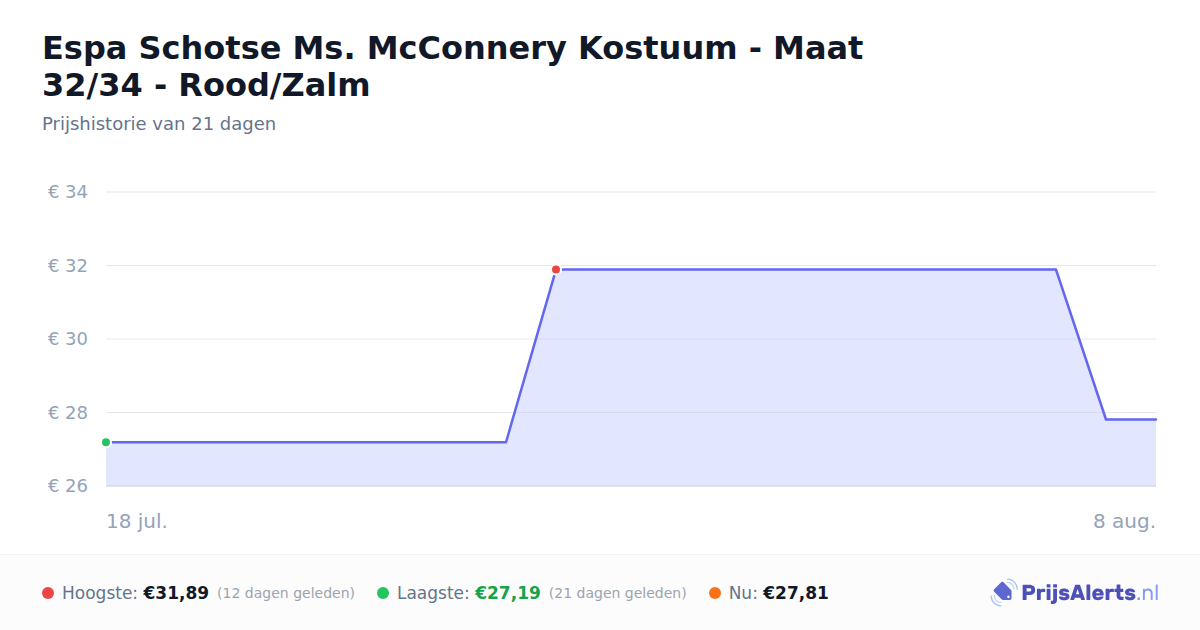Click the € 34 axis label
The width and height of the screenshot is (1200, 630).
(68, 192)
